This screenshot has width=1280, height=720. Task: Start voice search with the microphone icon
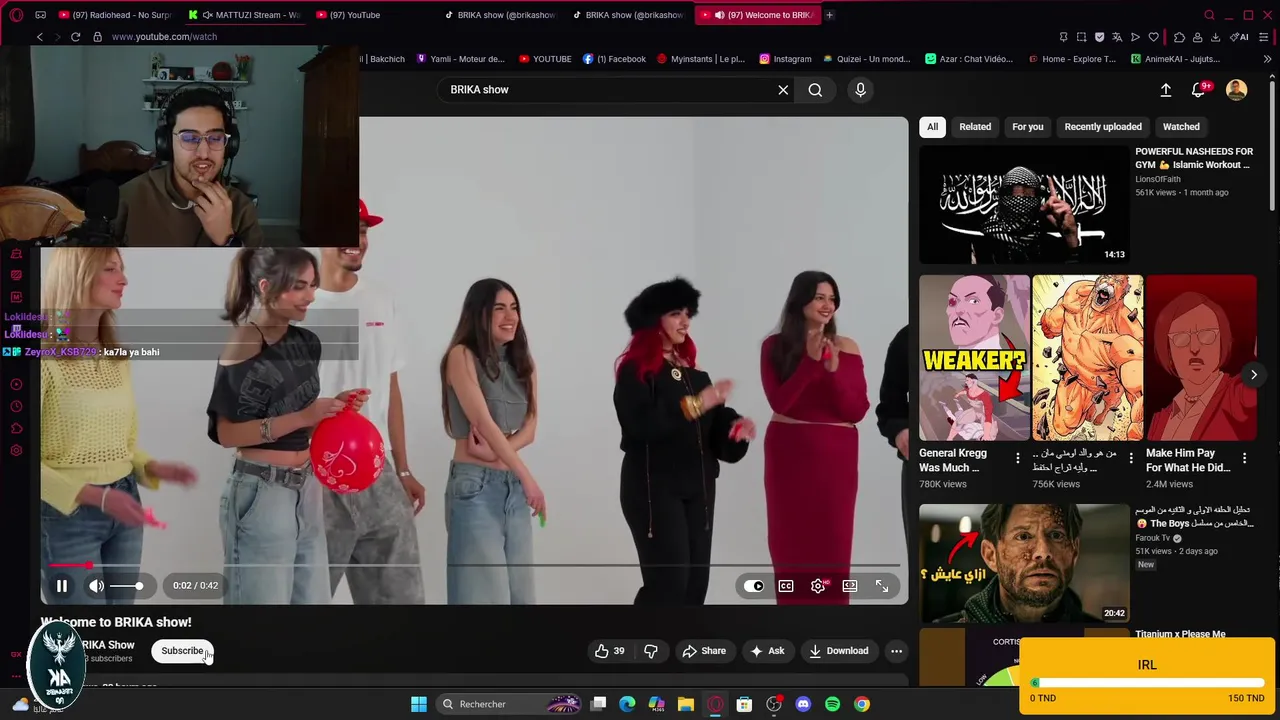pyautogui.click(x=860, y=90)
